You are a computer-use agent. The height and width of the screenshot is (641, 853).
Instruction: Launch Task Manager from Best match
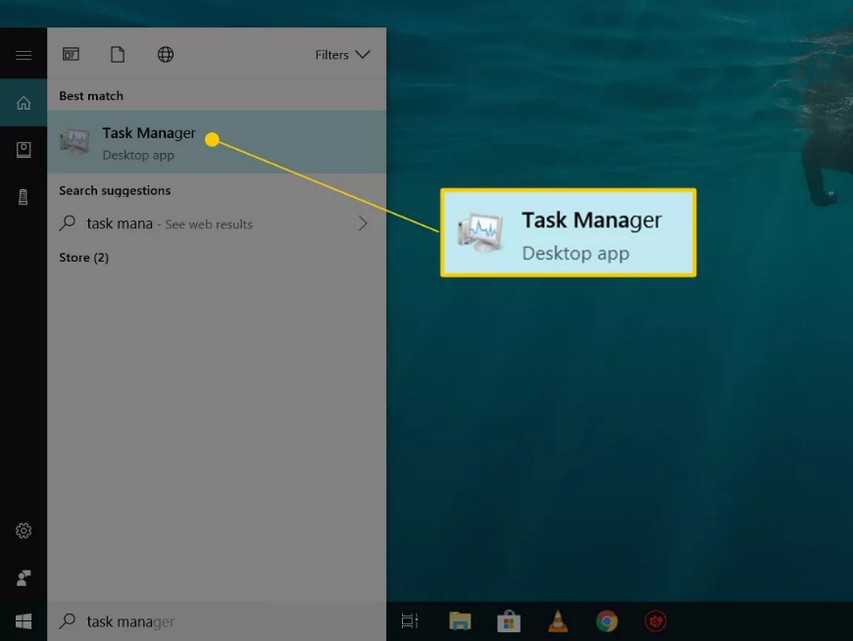(148, 143)
